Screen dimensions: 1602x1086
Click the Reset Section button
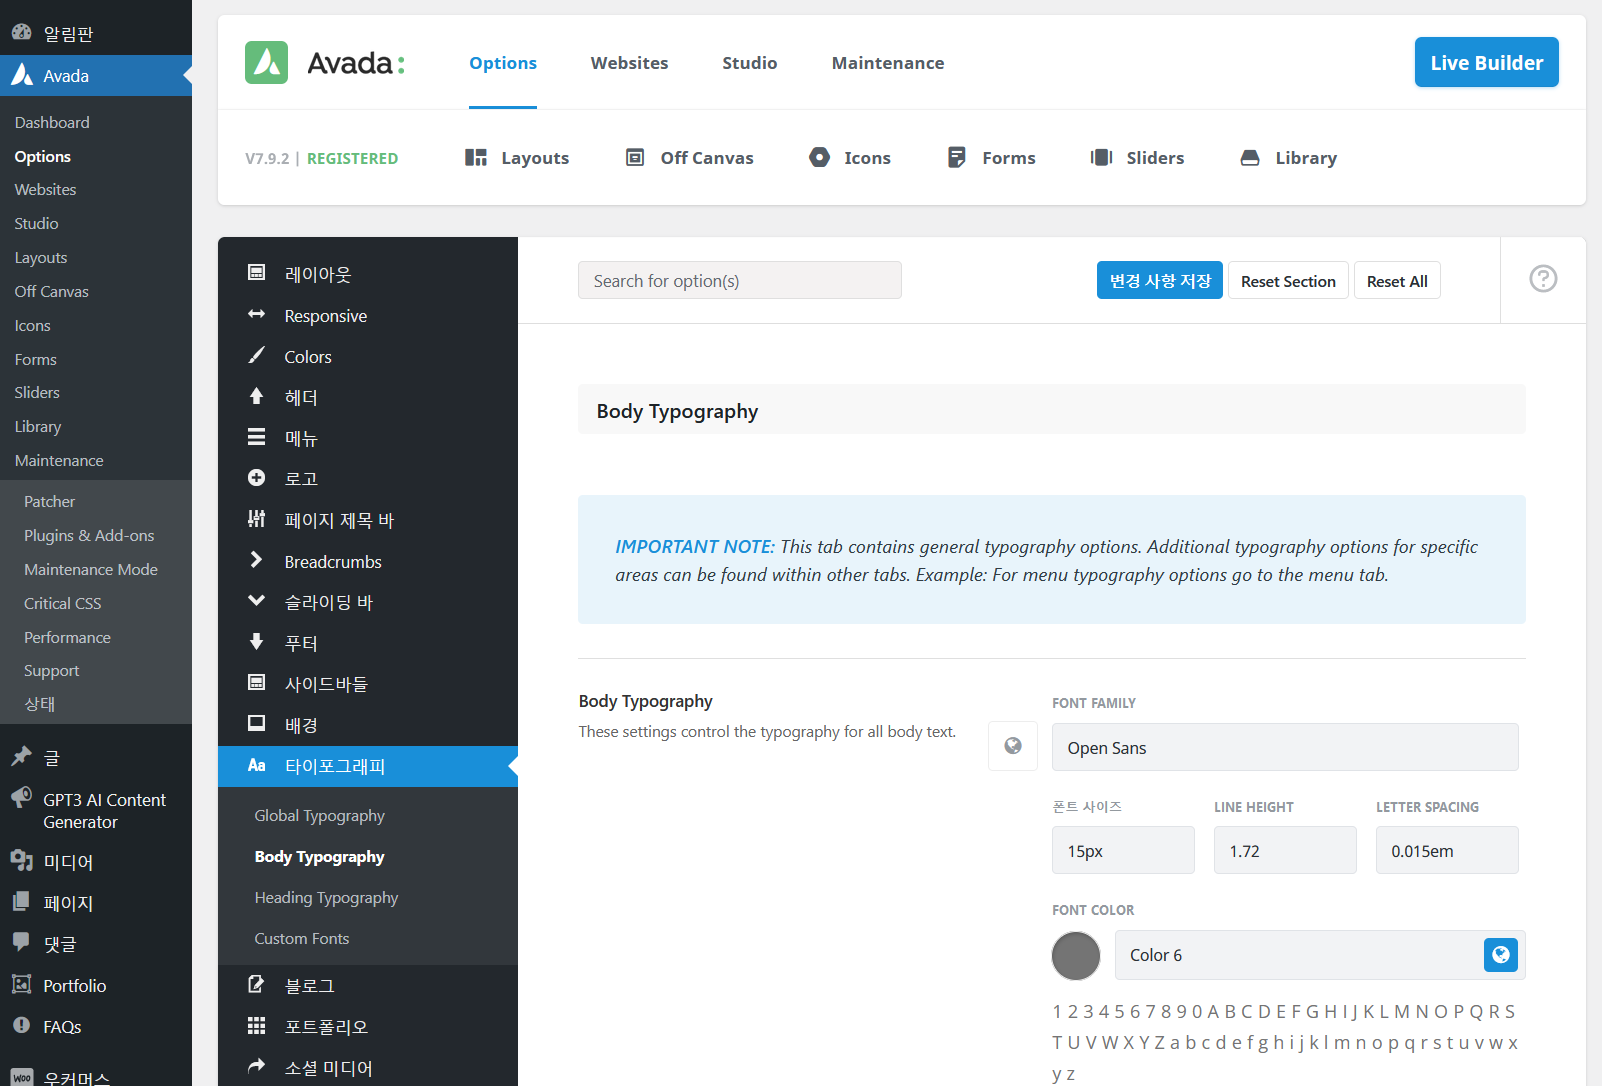[x=1288, y=281]
